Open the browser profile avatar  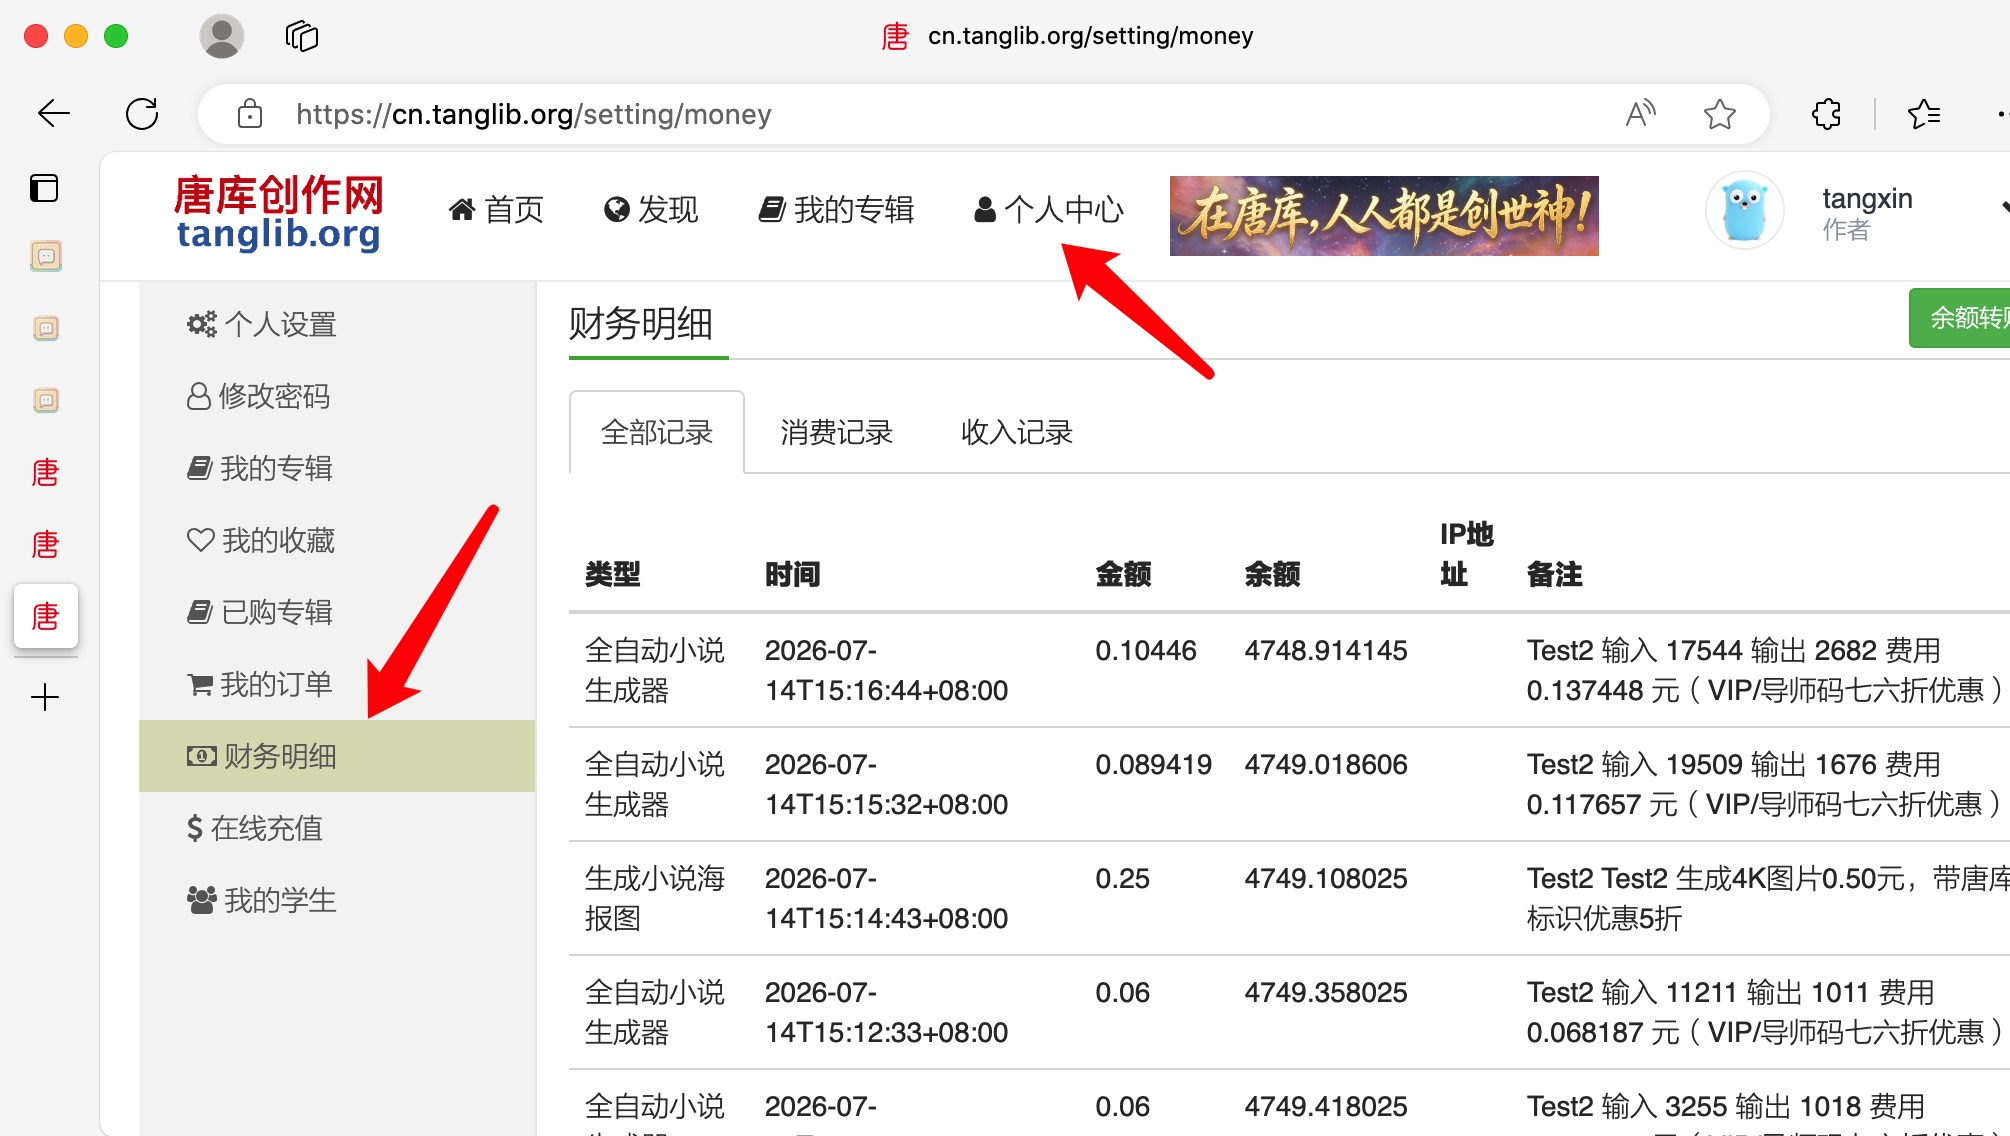[x=221, y=37]
